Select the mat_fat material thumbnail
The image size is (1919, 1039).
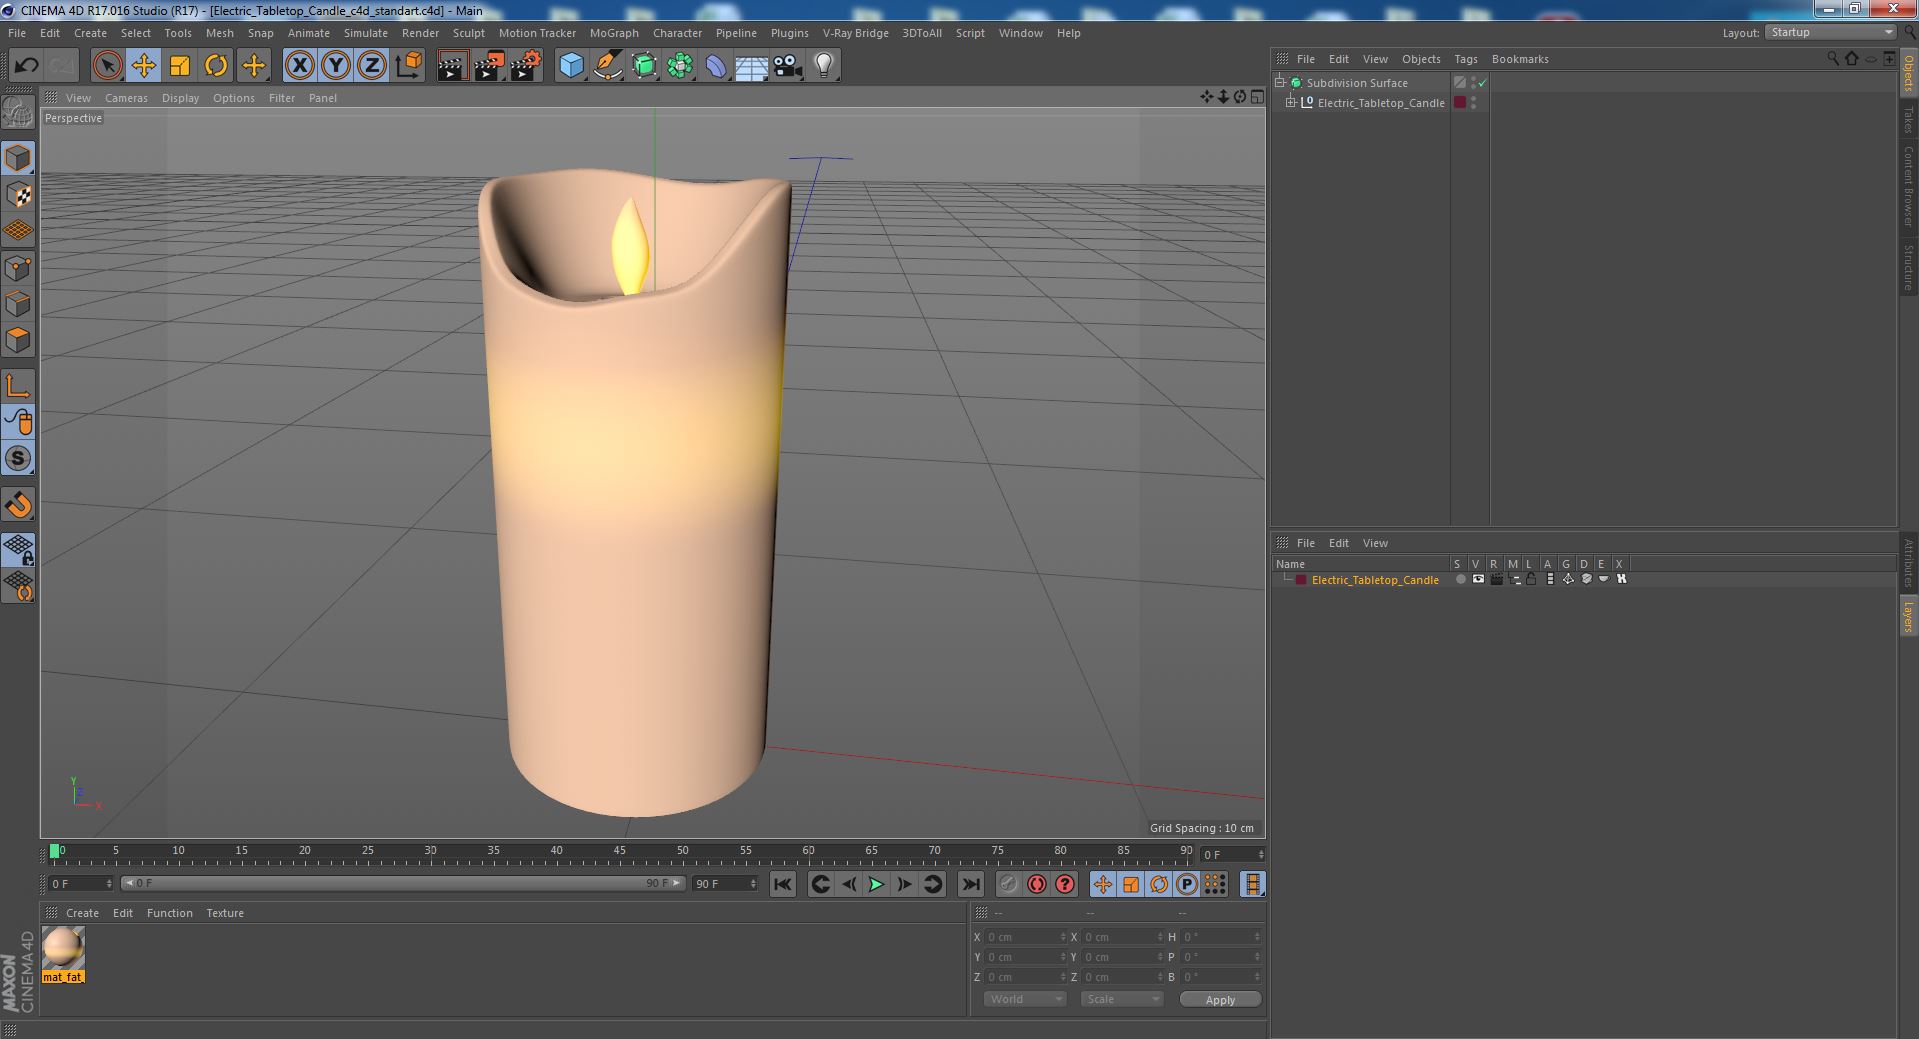click(x=63, y=948)
